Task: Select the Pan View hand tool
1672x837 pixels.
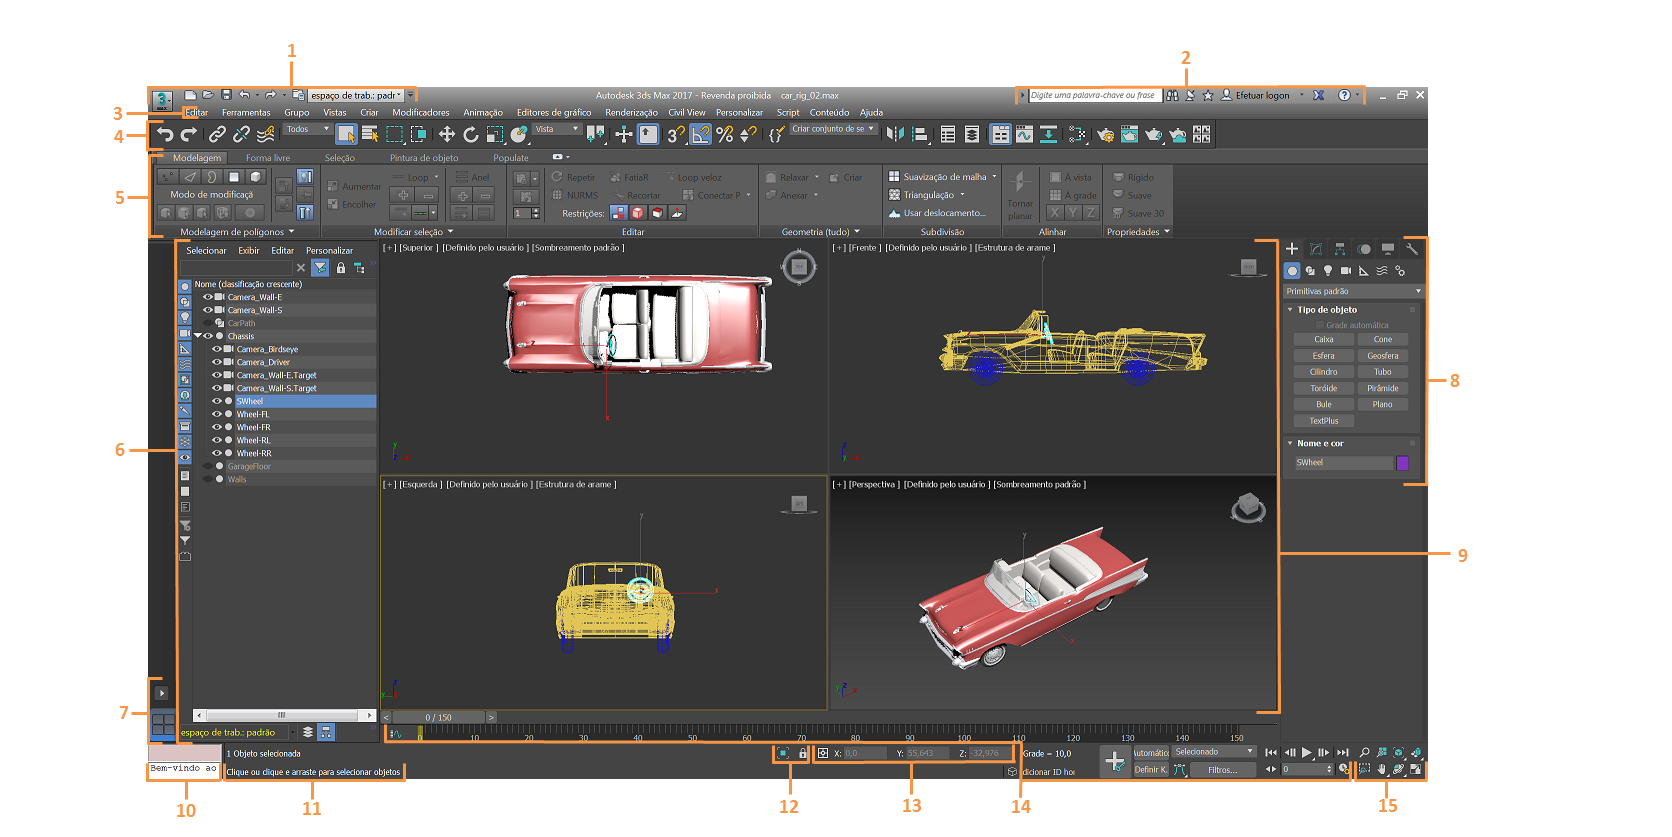Action: click(1382, 769)
